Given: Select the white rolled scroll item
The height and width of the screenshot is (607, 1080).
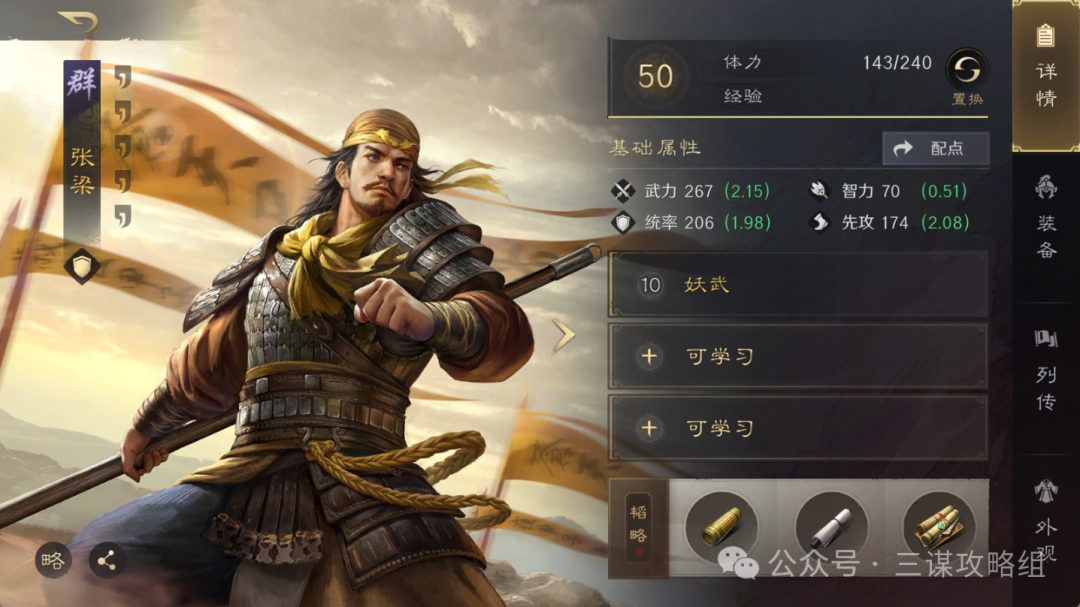Looking at the screenshot, I should (831, 527).
